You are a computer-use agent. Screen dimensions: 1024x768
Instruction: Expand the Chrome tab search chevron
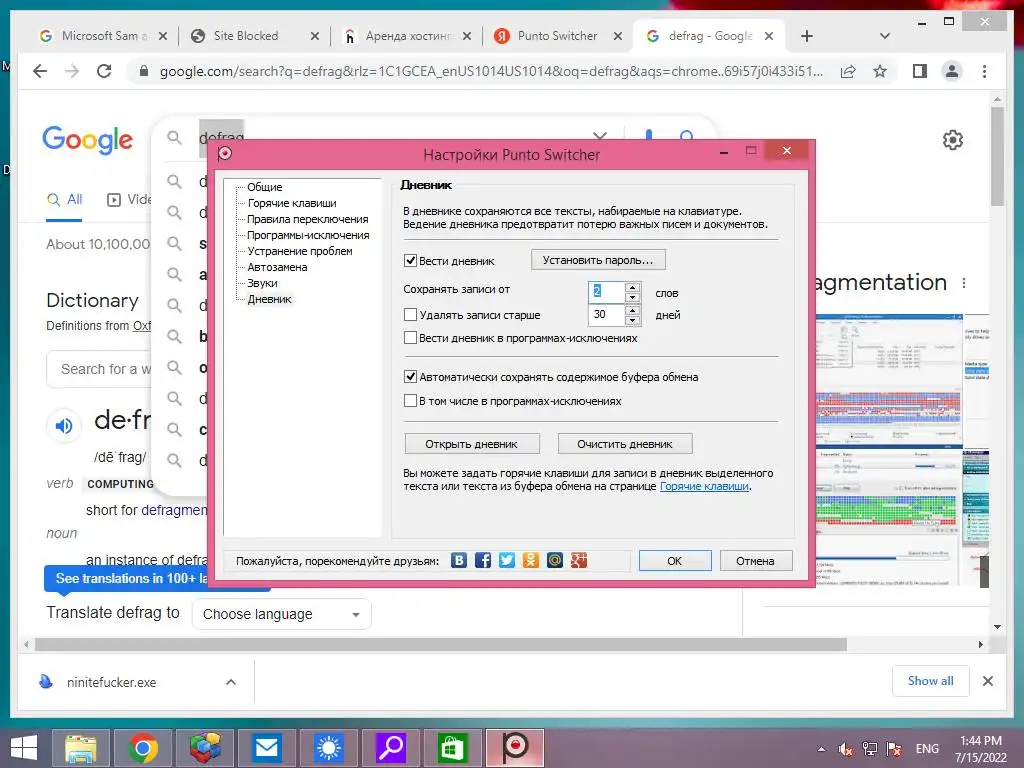885,36
